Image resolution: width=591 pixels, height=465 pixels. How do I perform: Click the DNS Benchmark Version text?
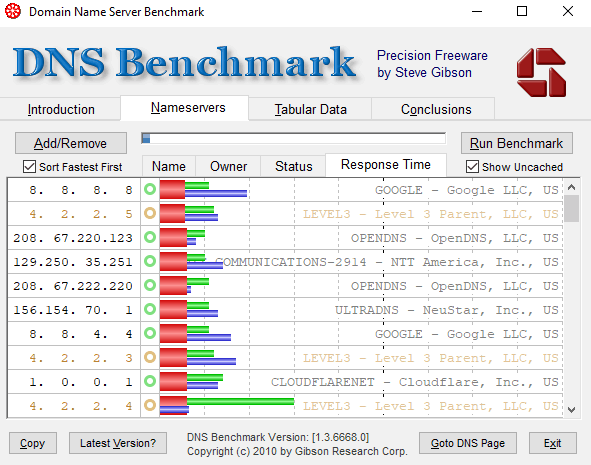(x=278, y=437)
